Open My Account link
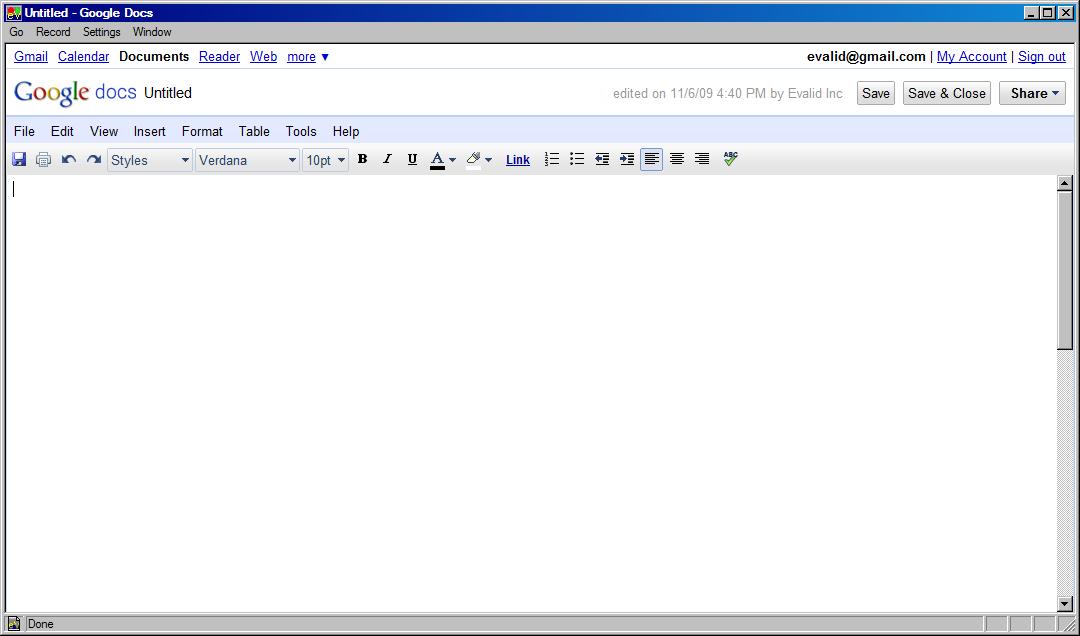Image resolution: width=1080 pixels, height=636 pixels. (971, 57)
